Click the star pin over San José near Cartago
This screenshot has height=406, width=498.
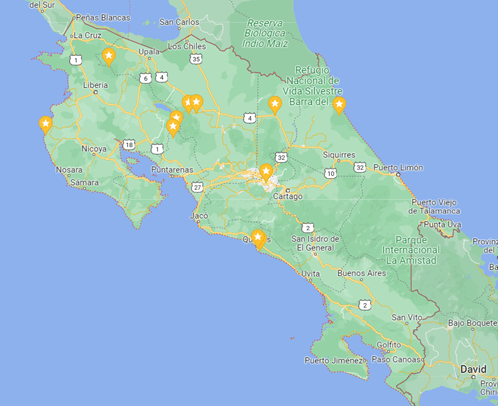[266, 173]
